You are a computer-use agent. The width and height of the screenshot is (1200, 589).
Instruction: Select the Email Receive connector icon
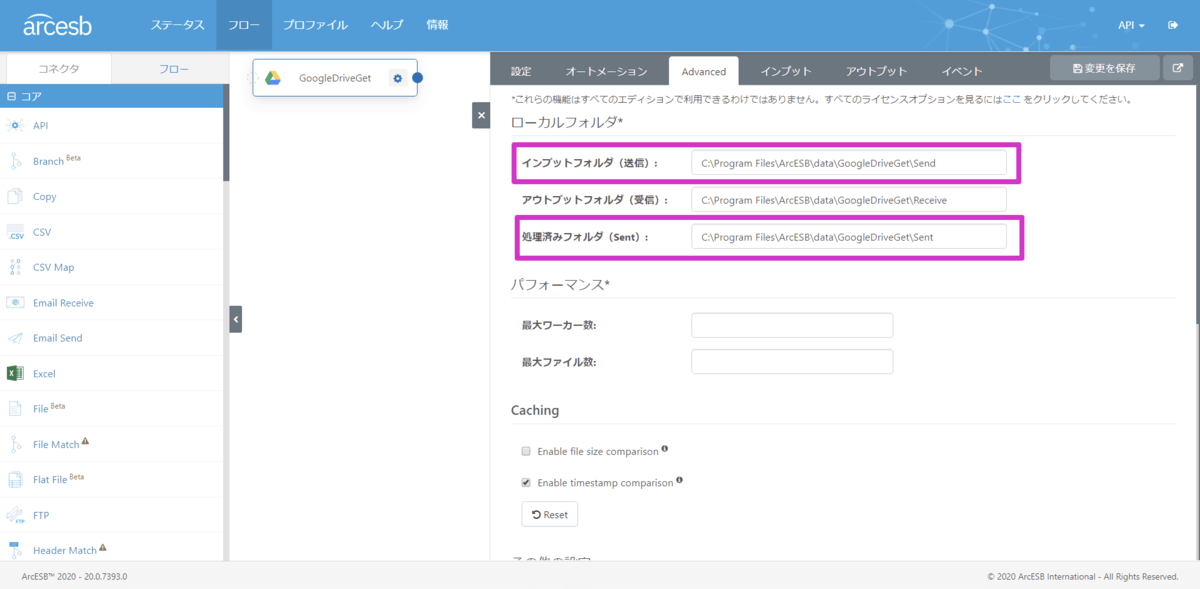coord(15,302)
